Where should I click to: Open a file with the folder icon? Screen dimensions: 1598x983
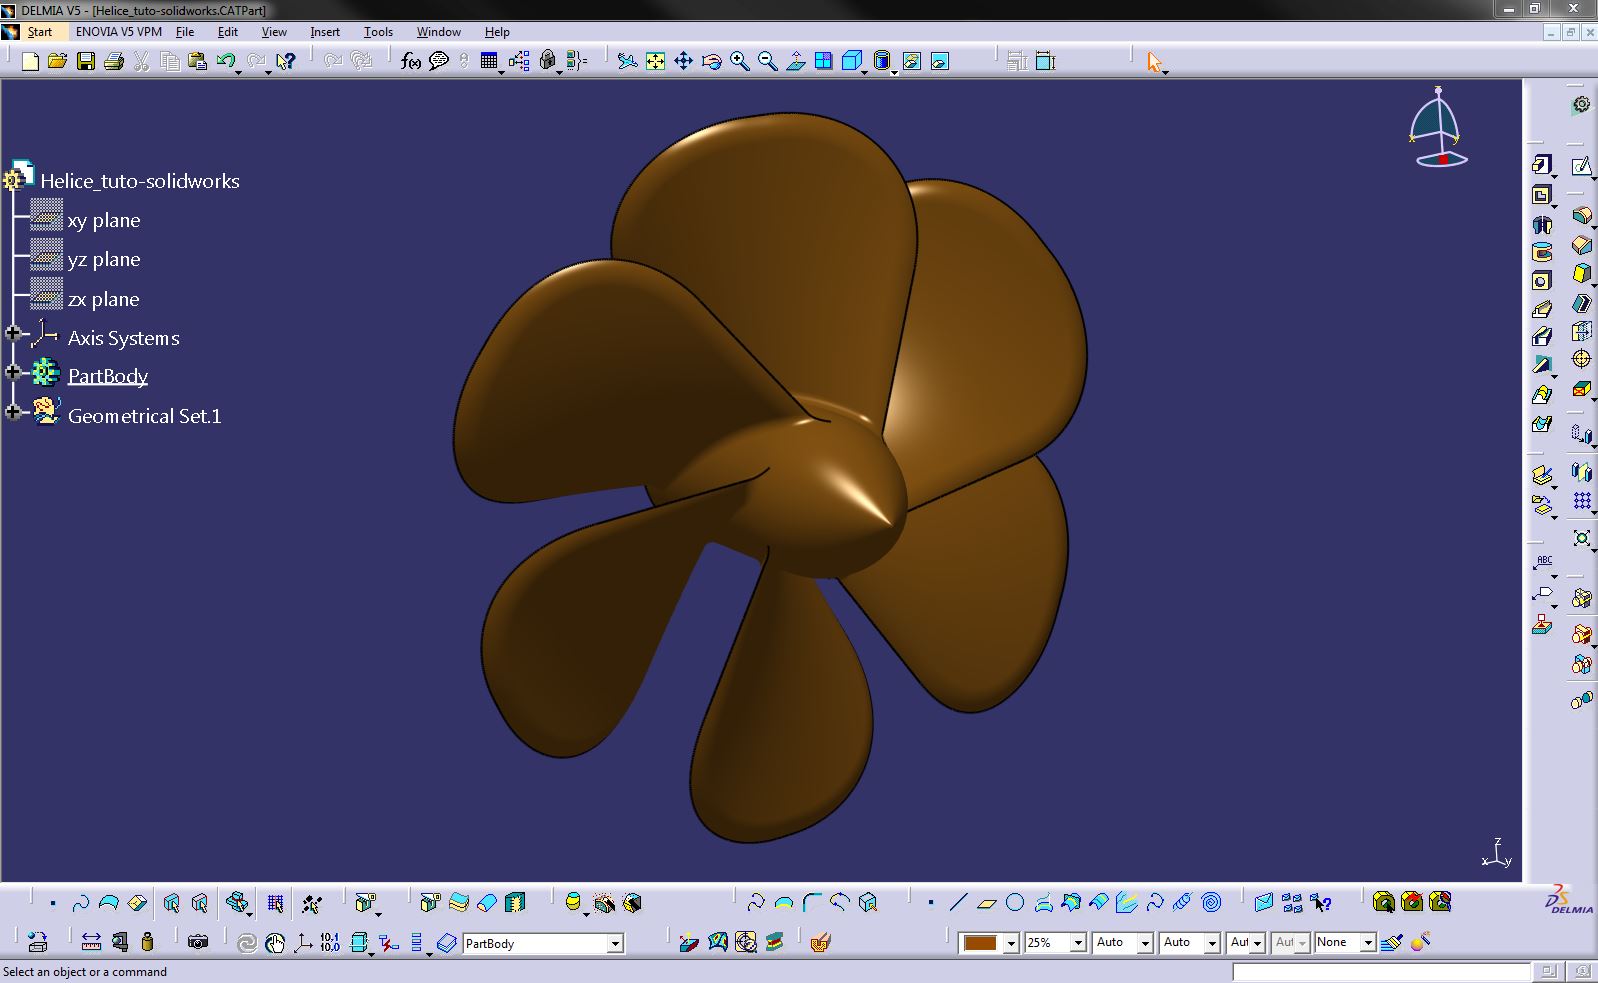pyautogui.click(x=58, y=61)
